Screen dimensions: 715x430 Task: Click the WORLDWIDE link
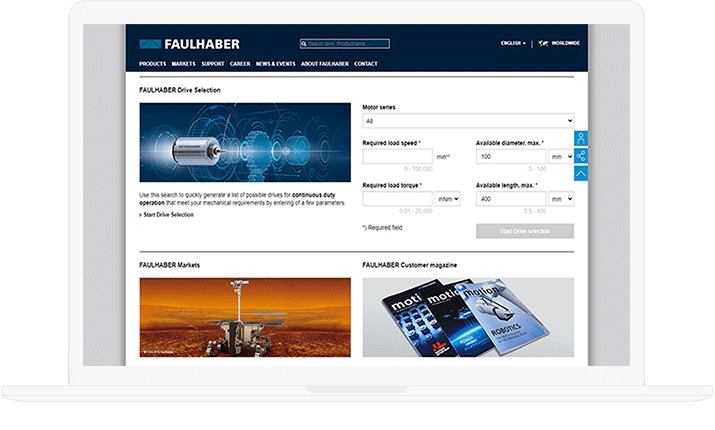[565, 43]
